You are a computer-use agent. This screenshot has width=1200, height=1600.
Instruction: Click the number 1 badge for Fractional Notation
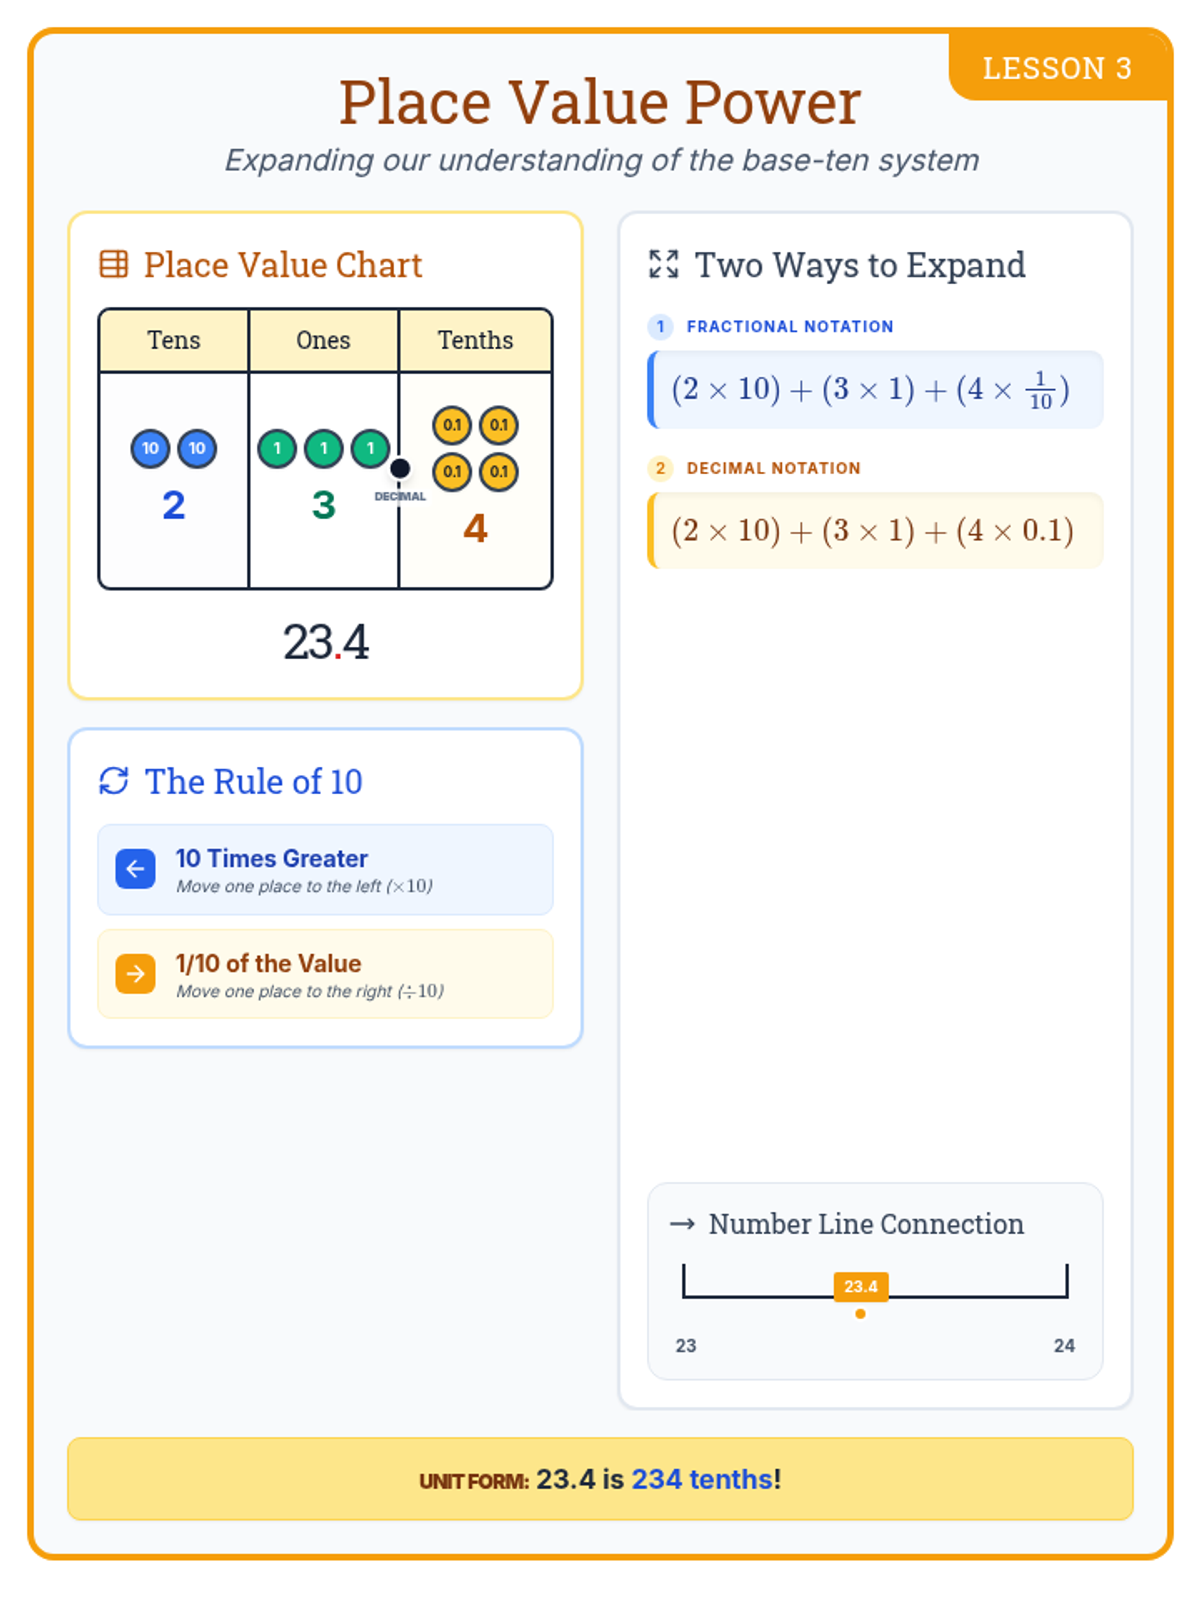(660, 327)
